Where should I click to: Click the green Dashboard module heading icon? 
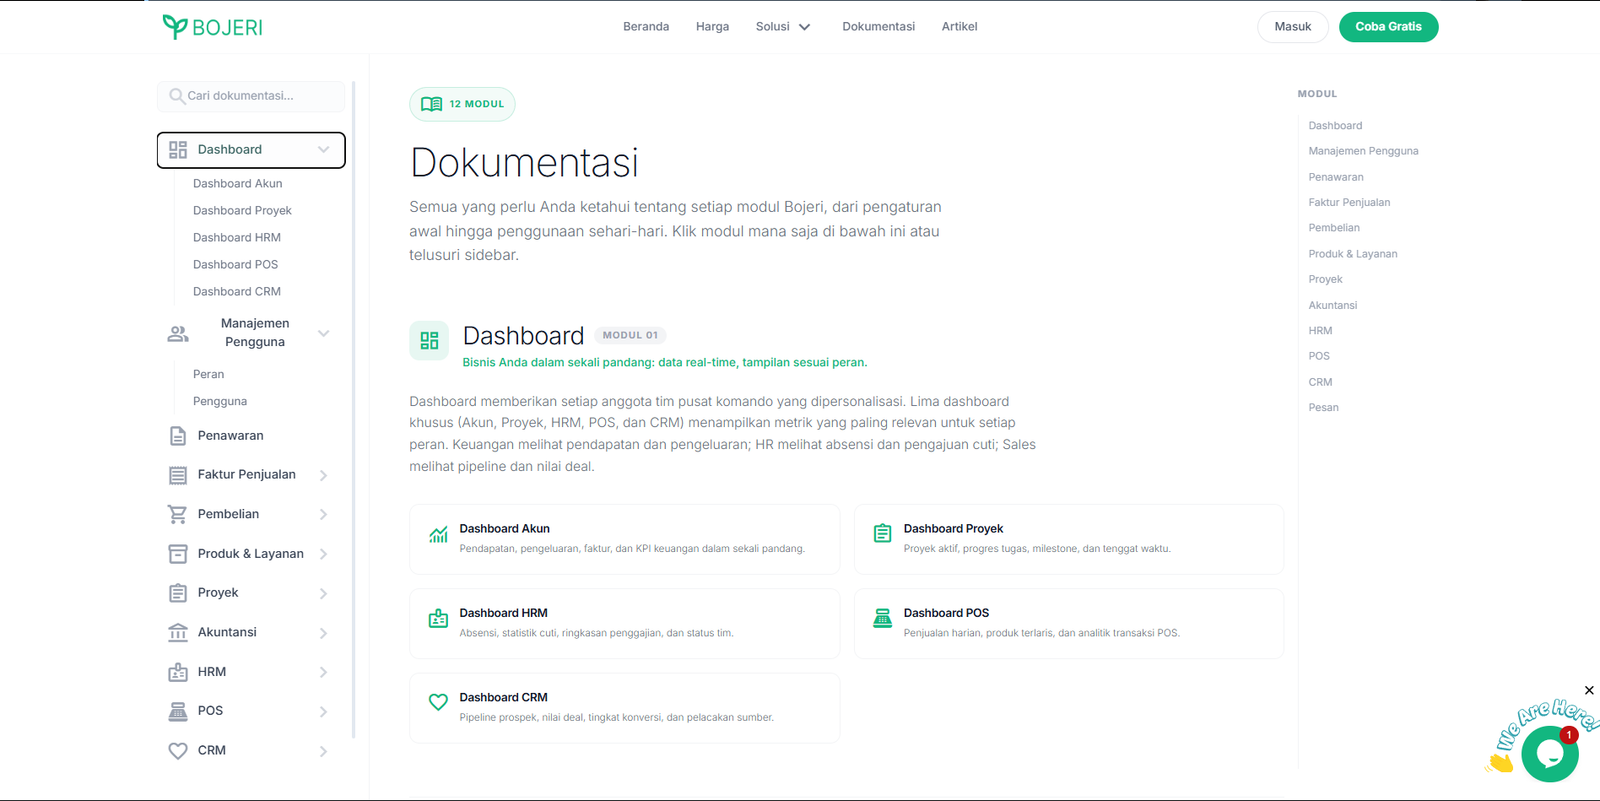tap(429, 340)
